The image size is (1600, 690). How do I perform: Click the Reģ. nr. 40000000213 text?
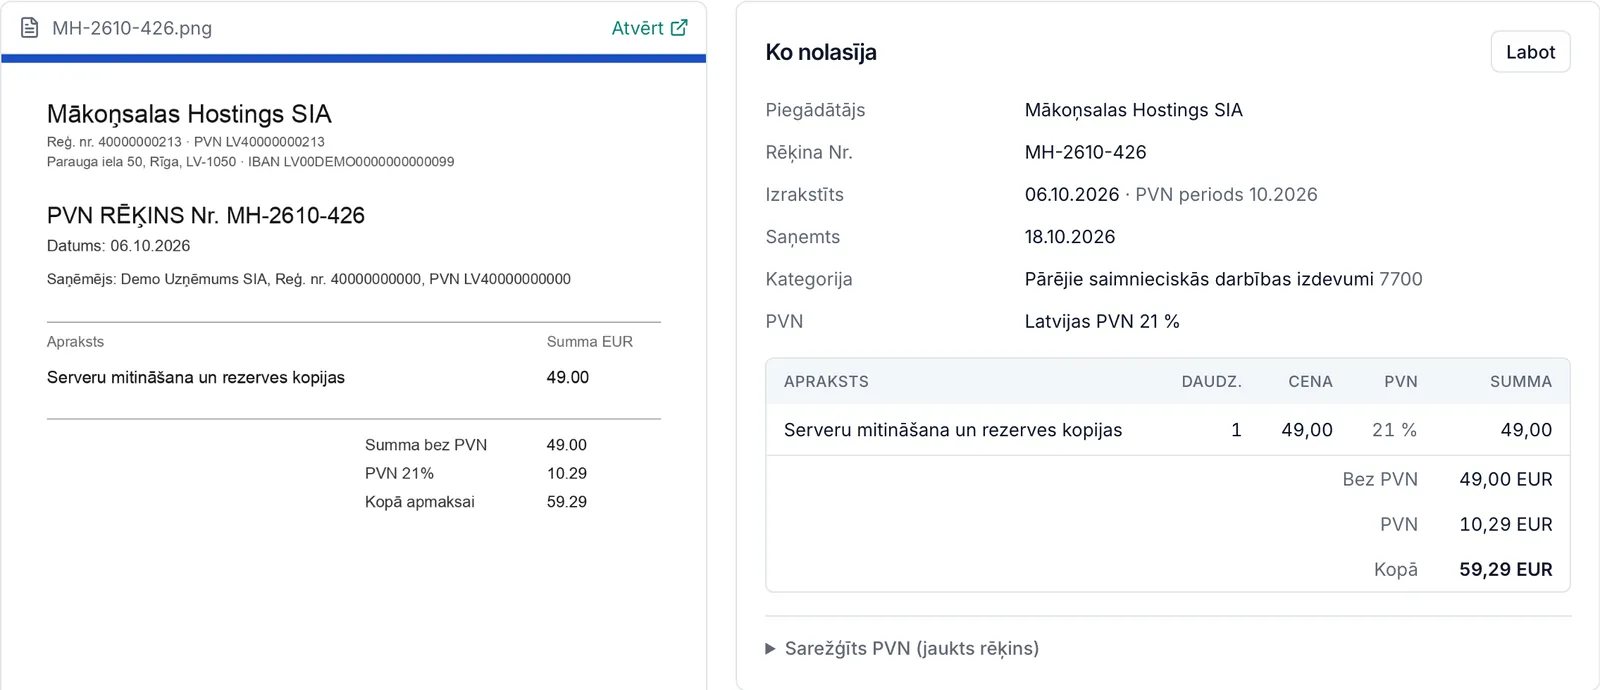tap(114, 142)
